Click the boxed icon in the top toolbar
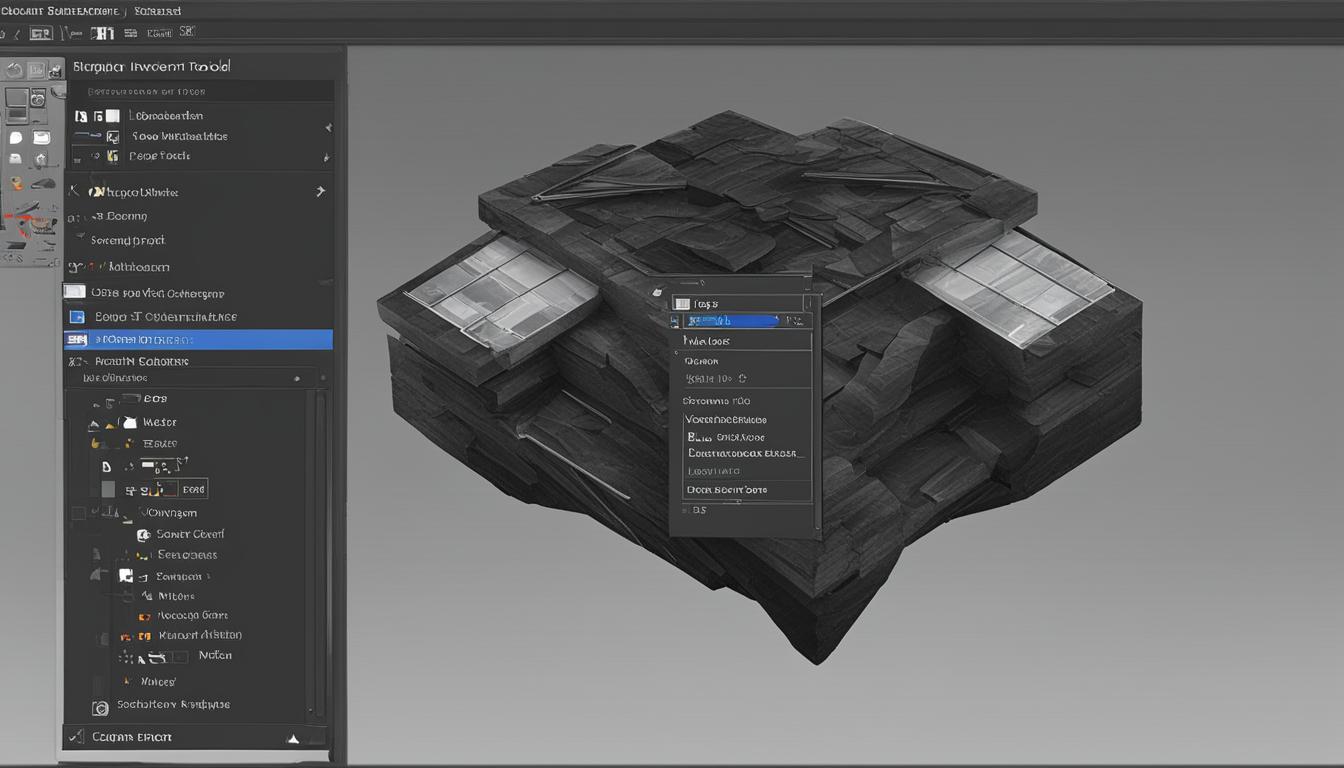 (x=41, y=33)
